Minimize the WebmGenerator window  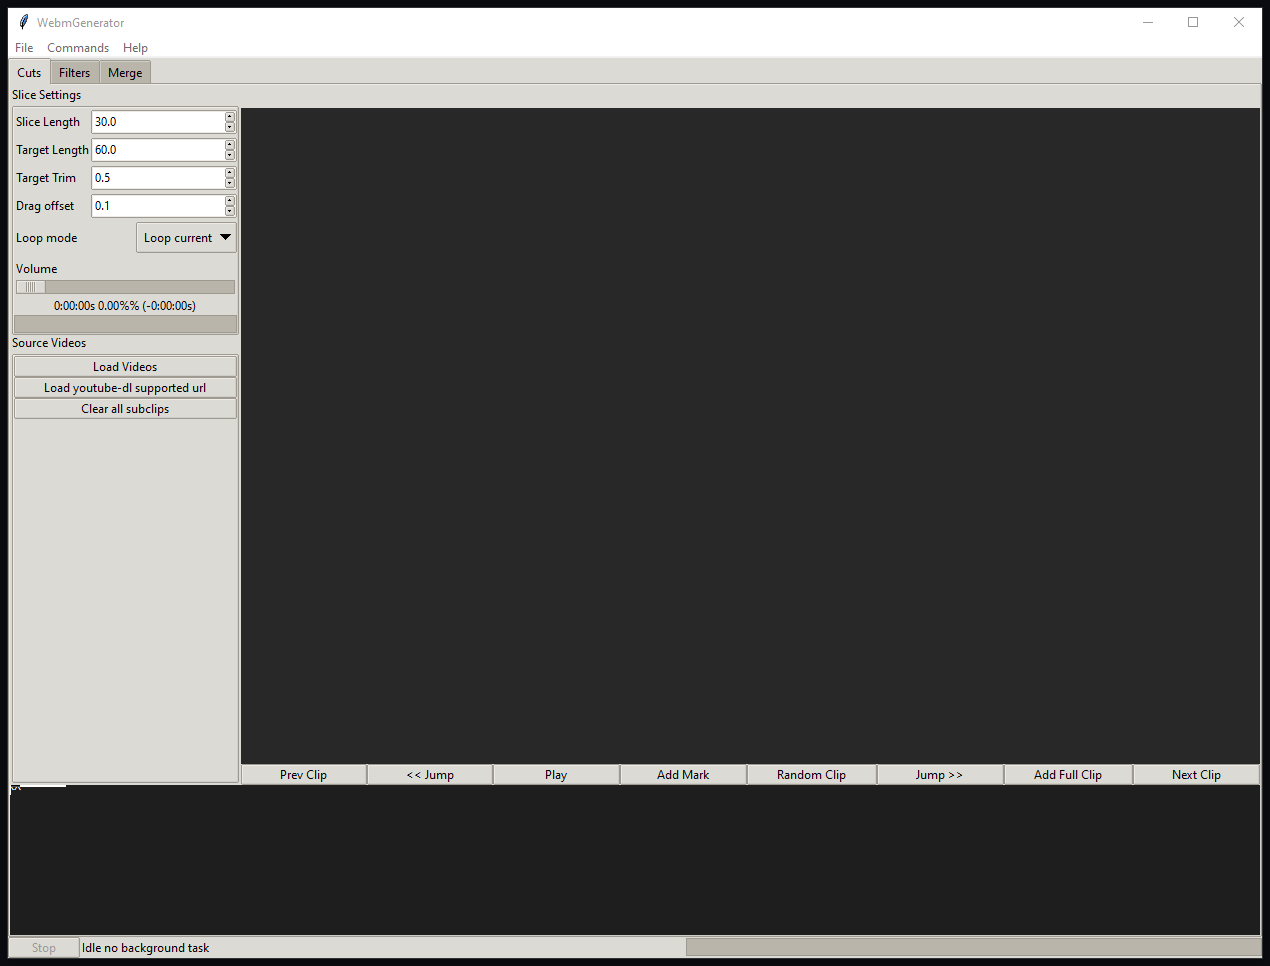coord(1148,22)
